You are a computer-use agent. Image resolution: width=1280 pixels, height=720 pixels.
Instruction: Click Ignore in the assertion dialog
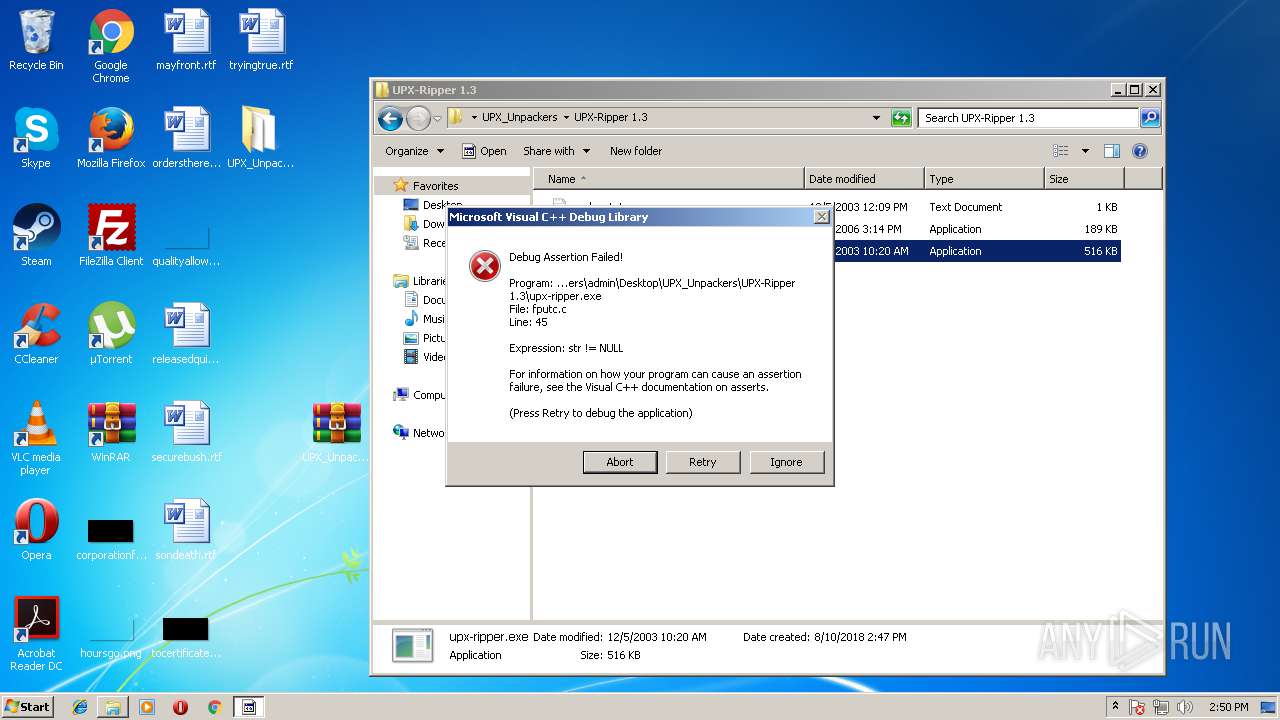(x=786, y=462)
